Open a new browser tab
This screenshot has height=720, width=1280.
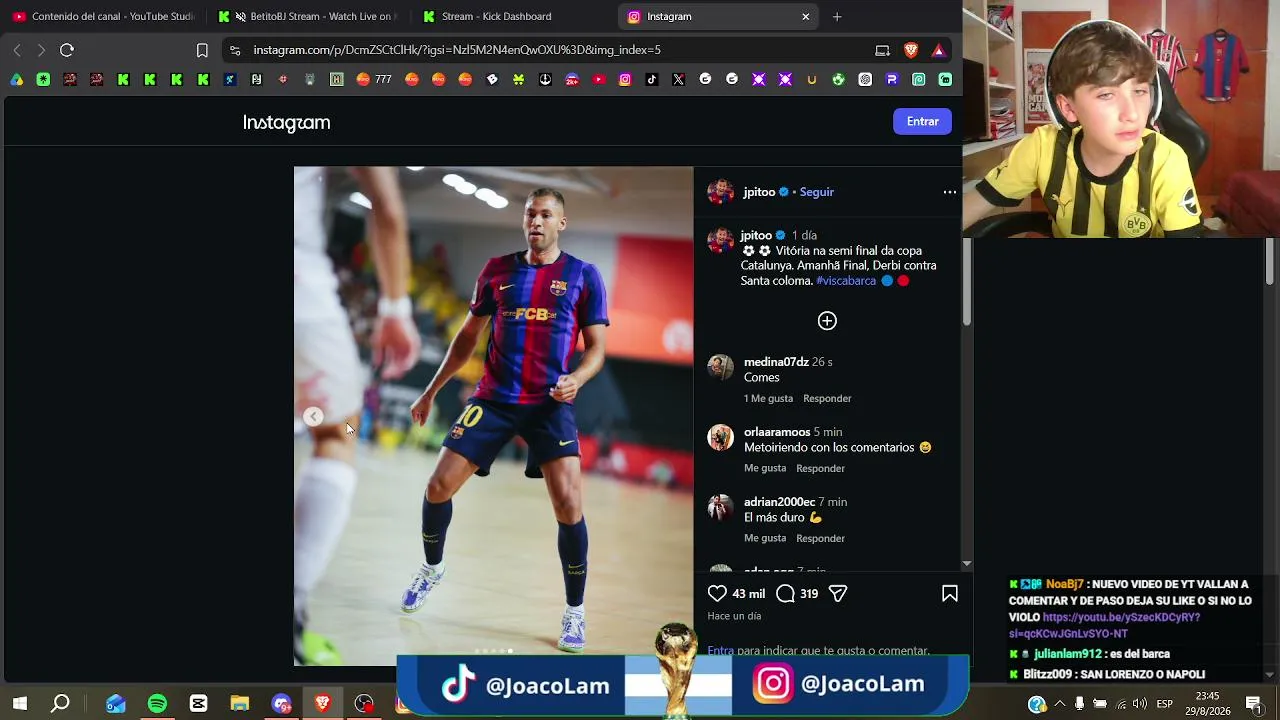(837, 16)
